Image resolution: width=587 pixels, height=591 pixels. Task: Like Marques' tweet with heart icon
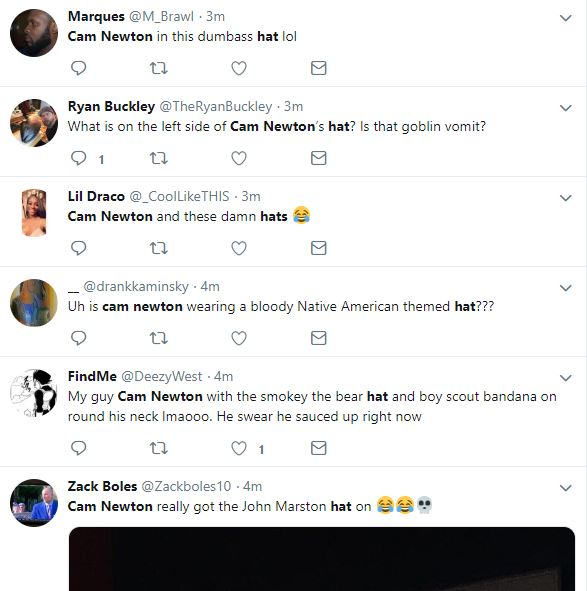239,68
